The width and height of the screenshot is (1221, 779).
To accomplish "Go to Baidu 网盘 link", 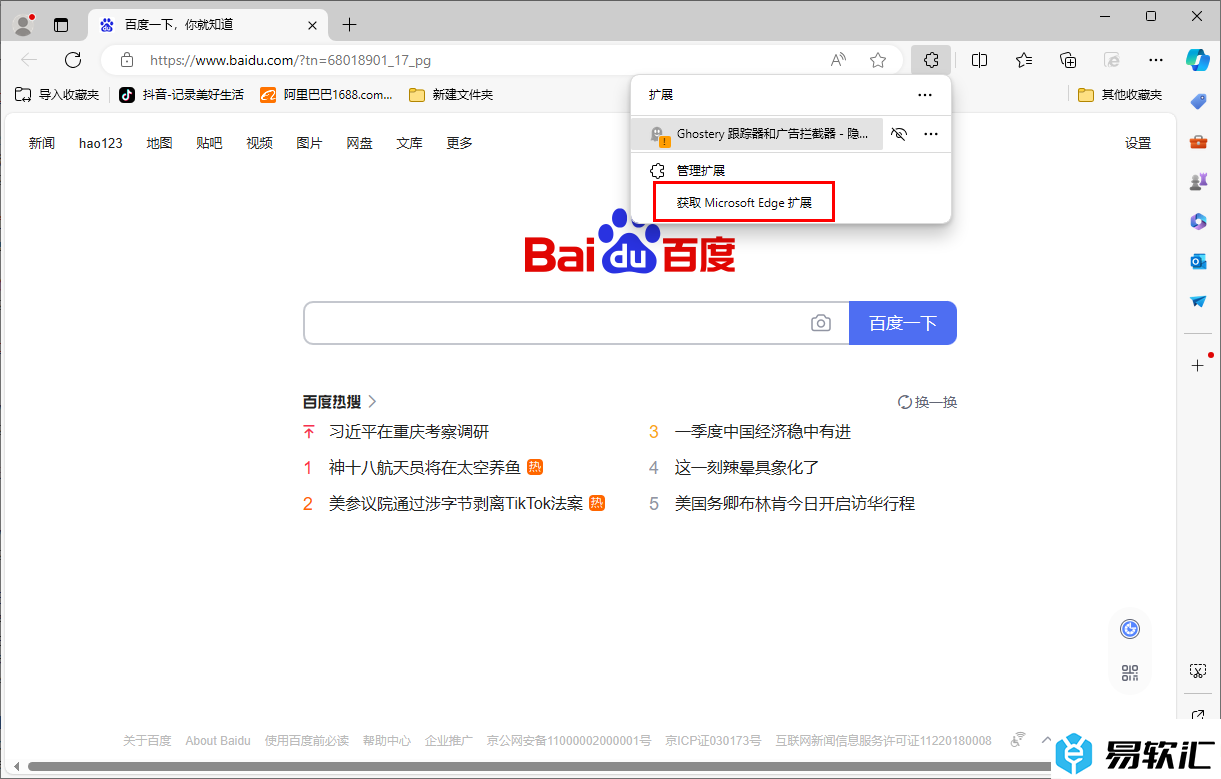I will click(359, 143).
